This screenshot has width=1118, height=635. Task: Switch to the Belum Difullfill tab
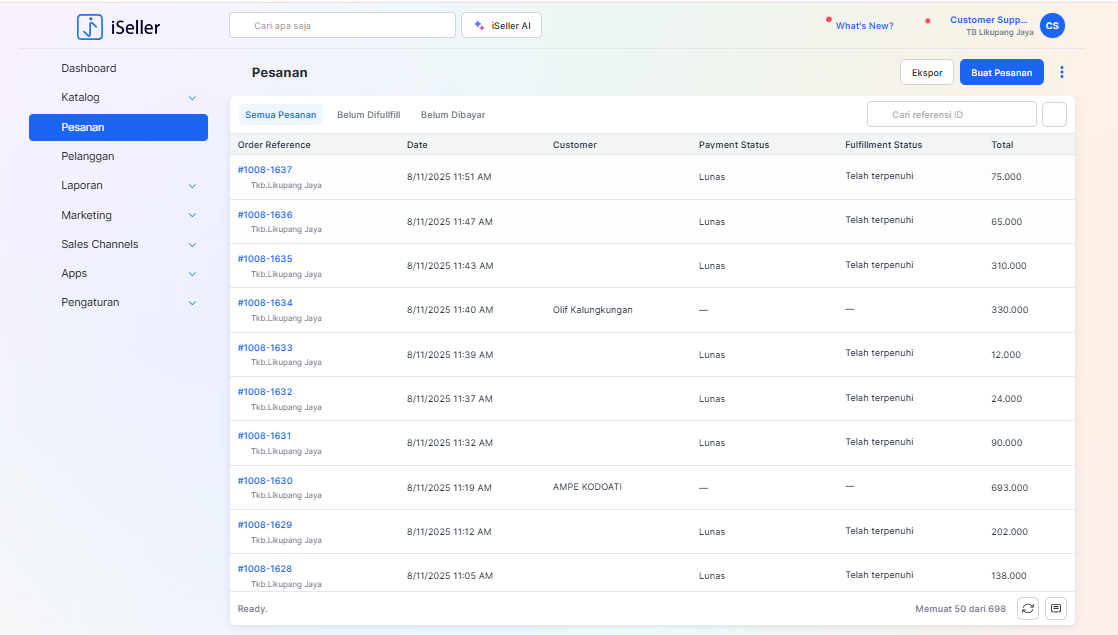[368, 115]
